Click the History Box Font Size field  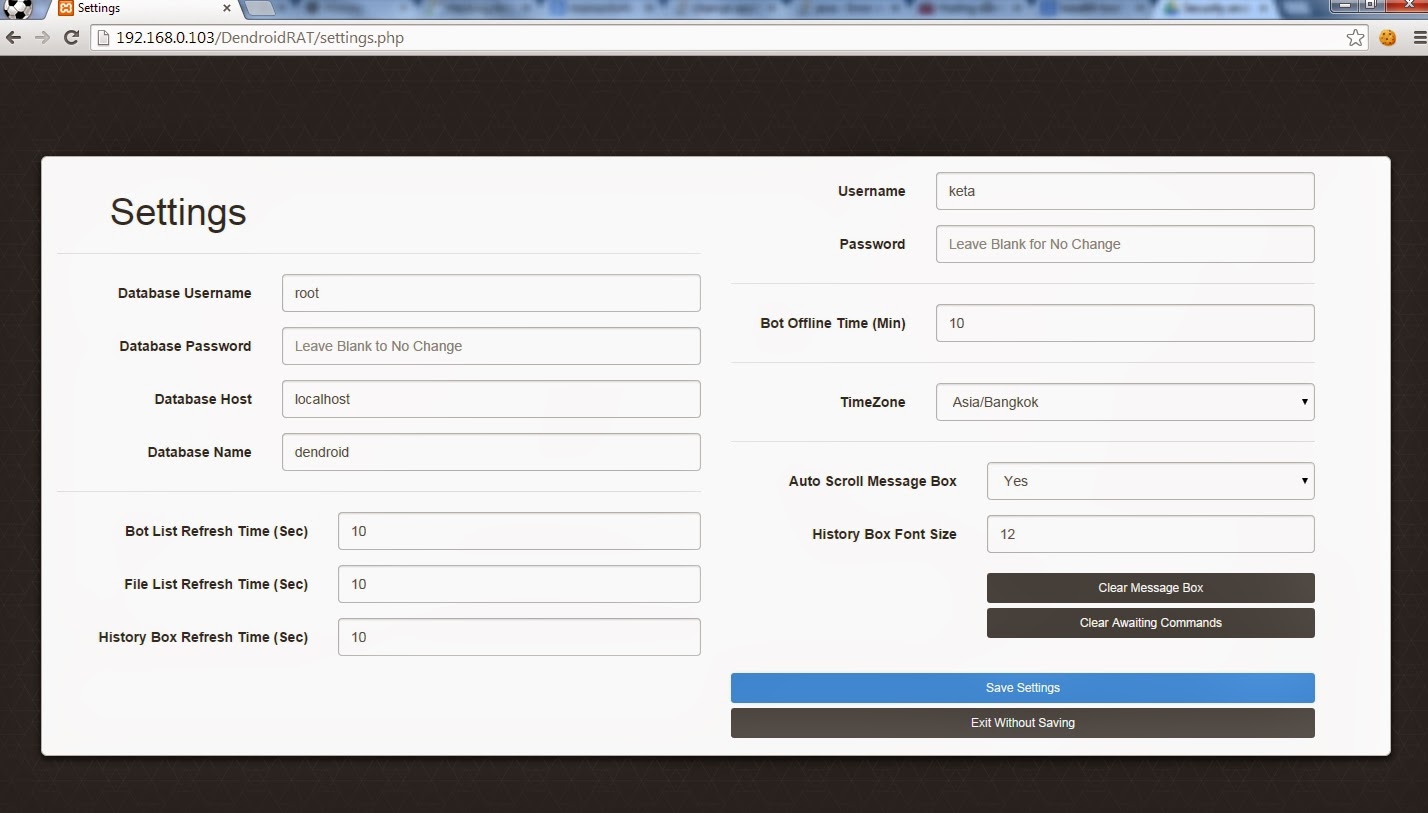1150,534
